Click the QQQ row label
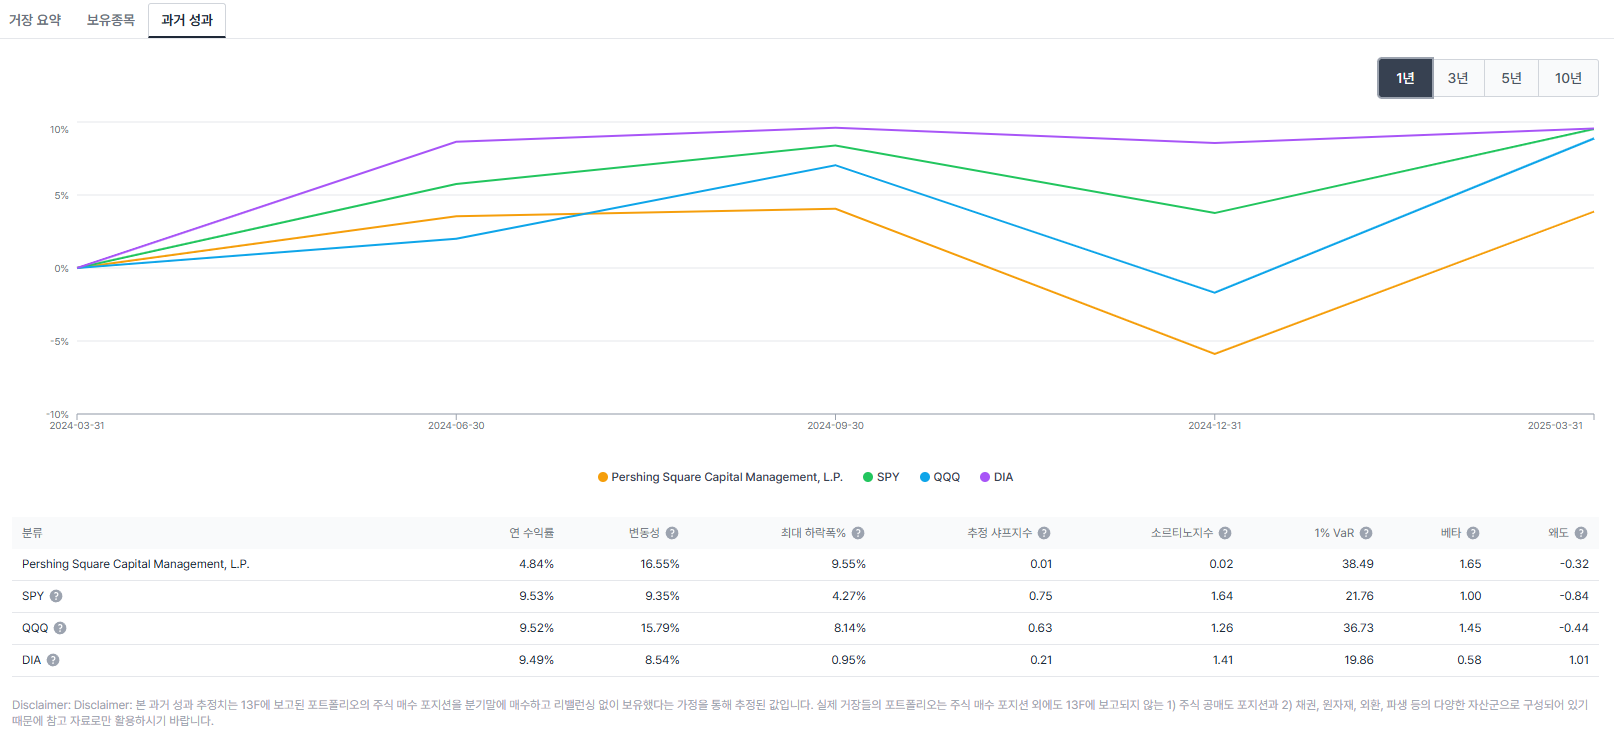 35,628
